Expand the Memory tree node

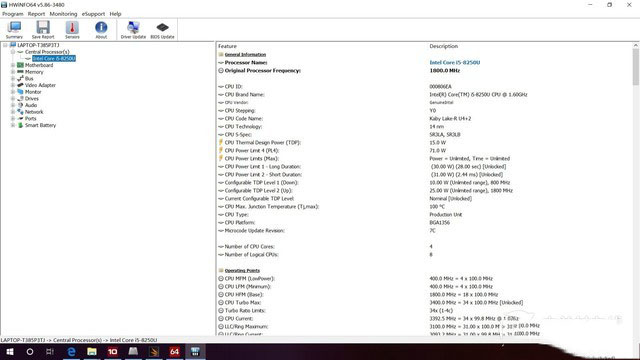click(13, 72)
